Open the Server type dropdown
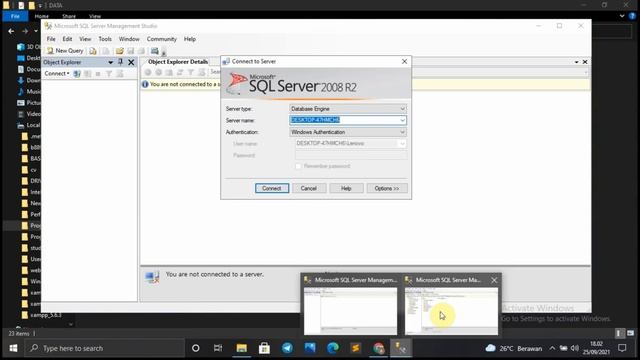The width and height of the screenshot is (640, 360). tap(348, 109)
